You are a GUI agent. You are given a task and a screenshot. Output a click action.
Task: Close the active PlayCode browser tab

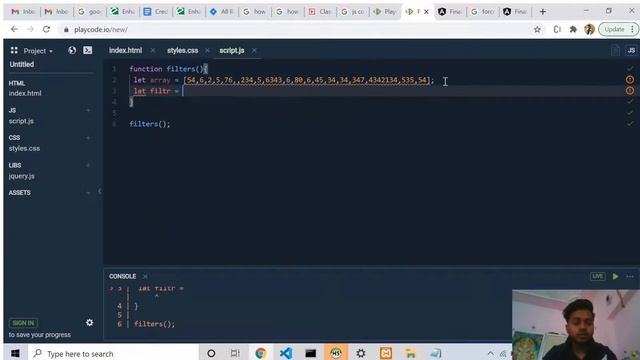point(426,12)
